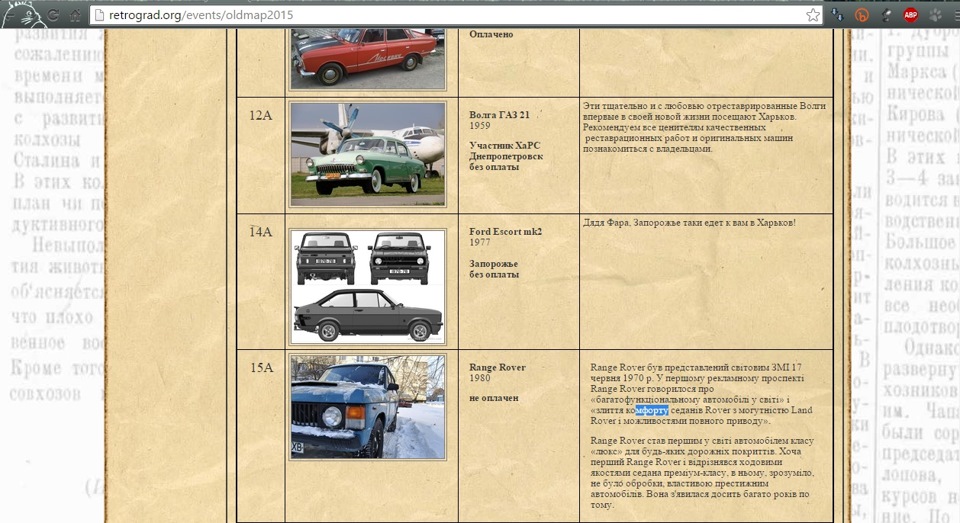Open the red Moskvich car photo
Image resolution: width=960 pixels, height=523 pixels.
[x=367, y=59]
